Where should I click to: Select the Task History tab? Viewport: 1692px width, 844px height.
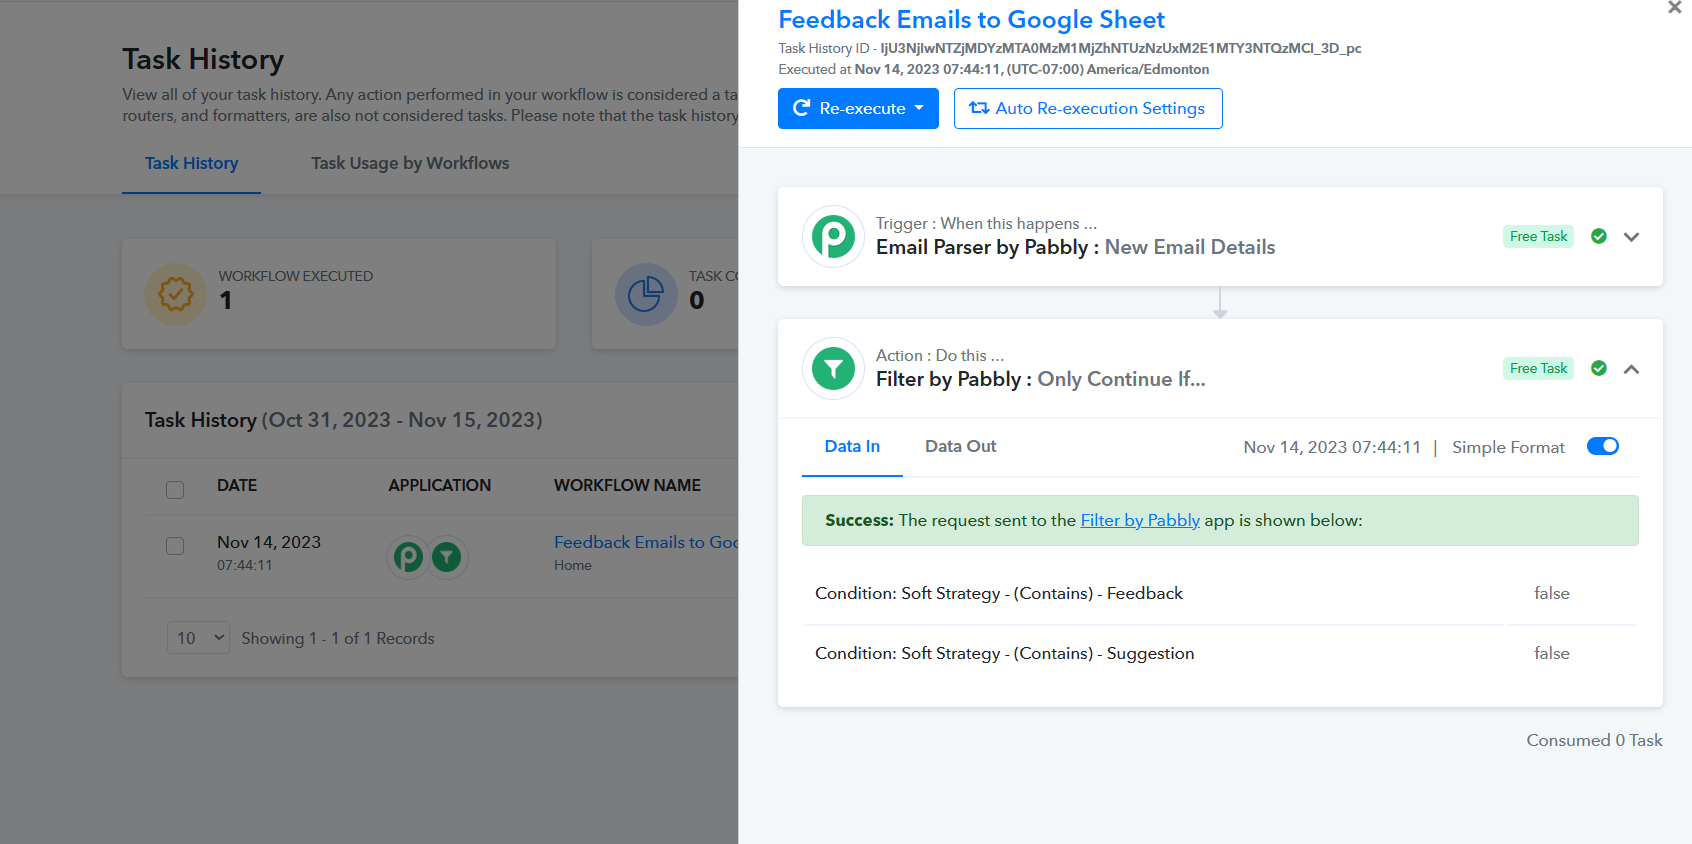191,163
